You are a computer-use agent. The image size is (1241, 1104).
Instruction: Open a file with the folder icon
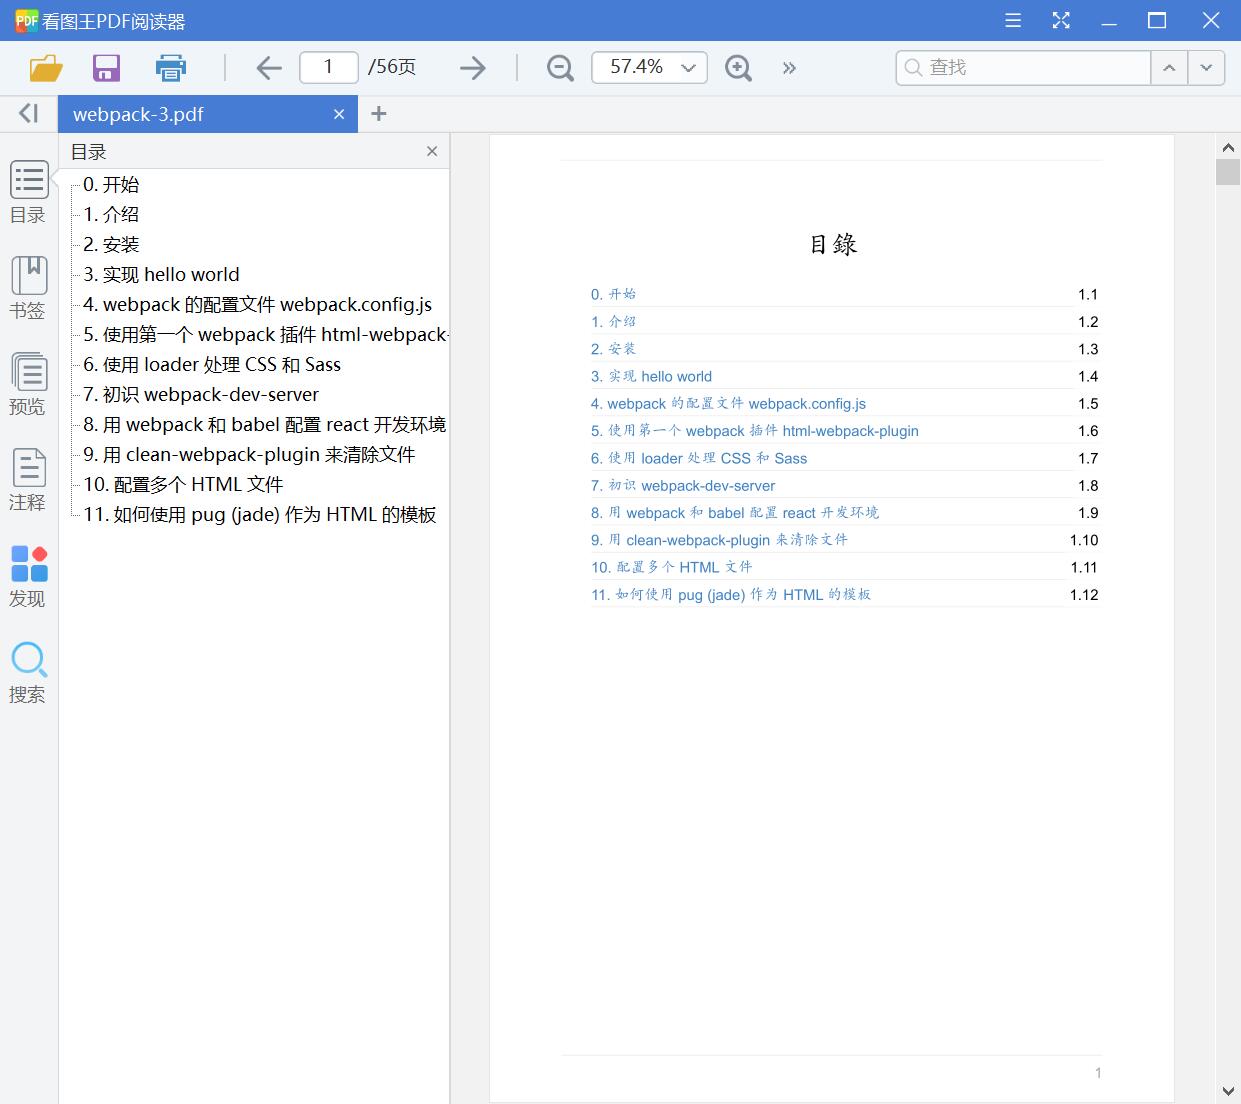tap(46, 67)
